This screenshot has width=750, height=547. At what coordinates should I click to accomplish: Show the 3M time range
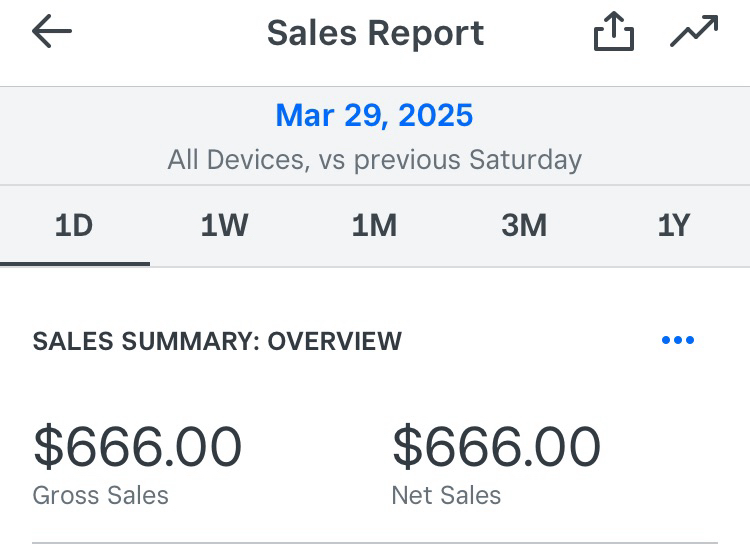pyautogui.click(x=524, y=226)
